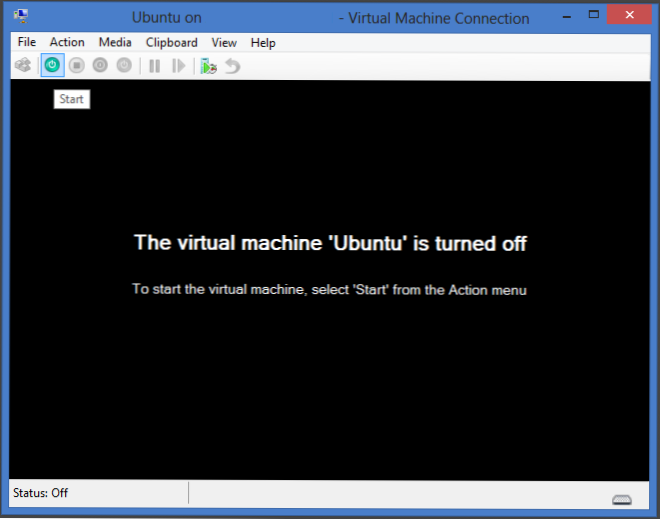Open the File menu

27,42
